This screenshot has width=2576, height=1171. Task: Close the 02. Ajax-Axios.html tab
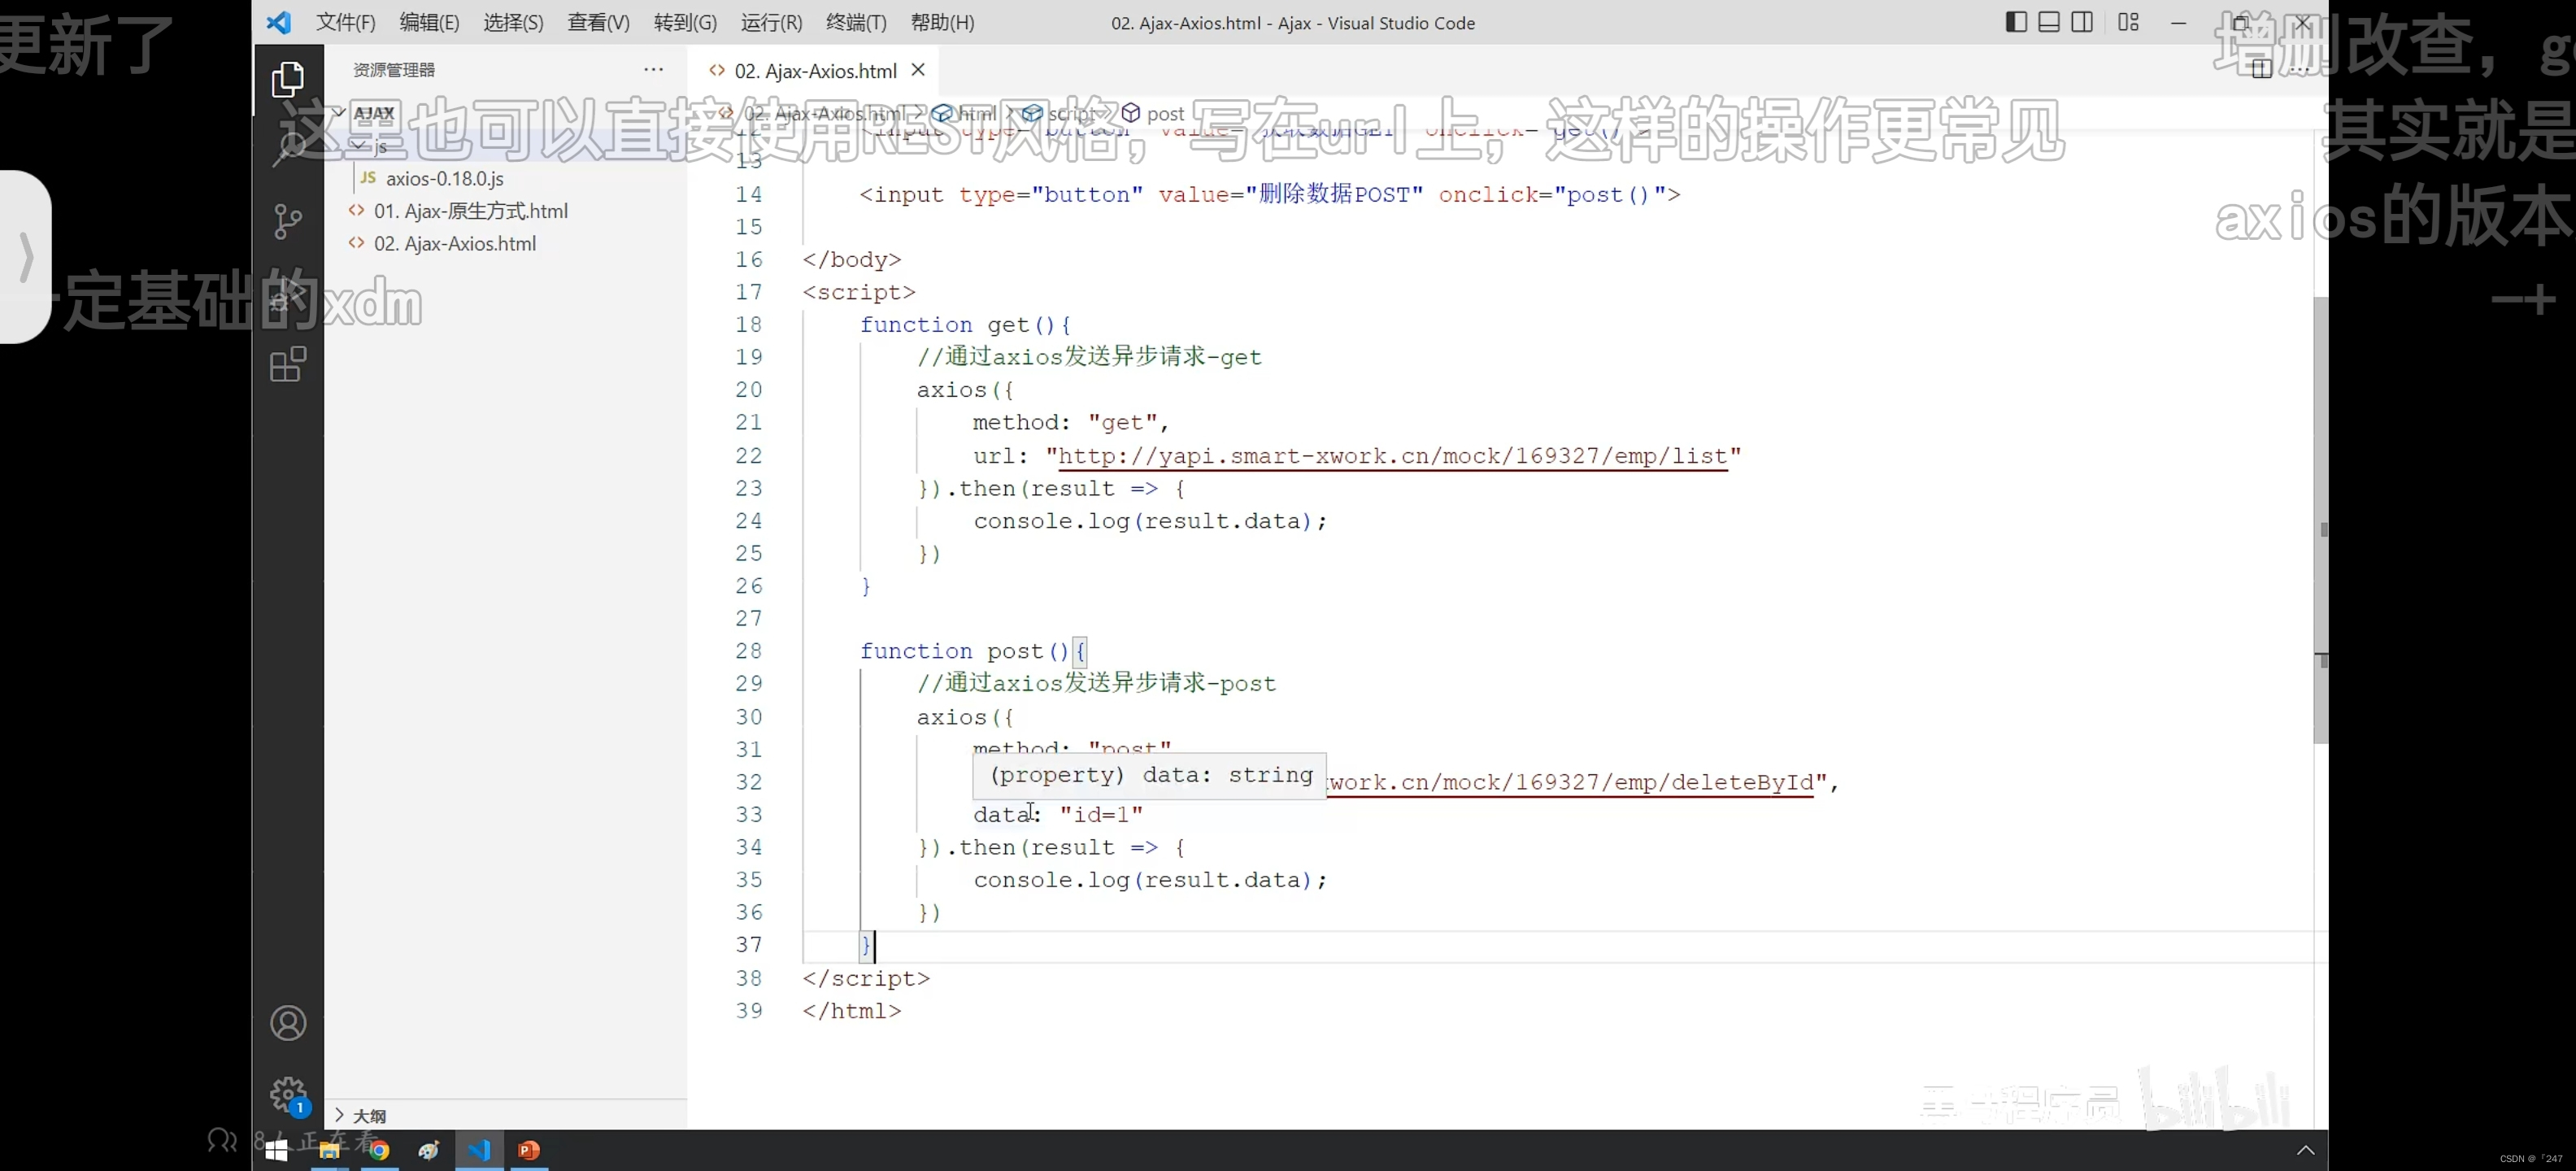pyautogui.click(x=918, y=70)
